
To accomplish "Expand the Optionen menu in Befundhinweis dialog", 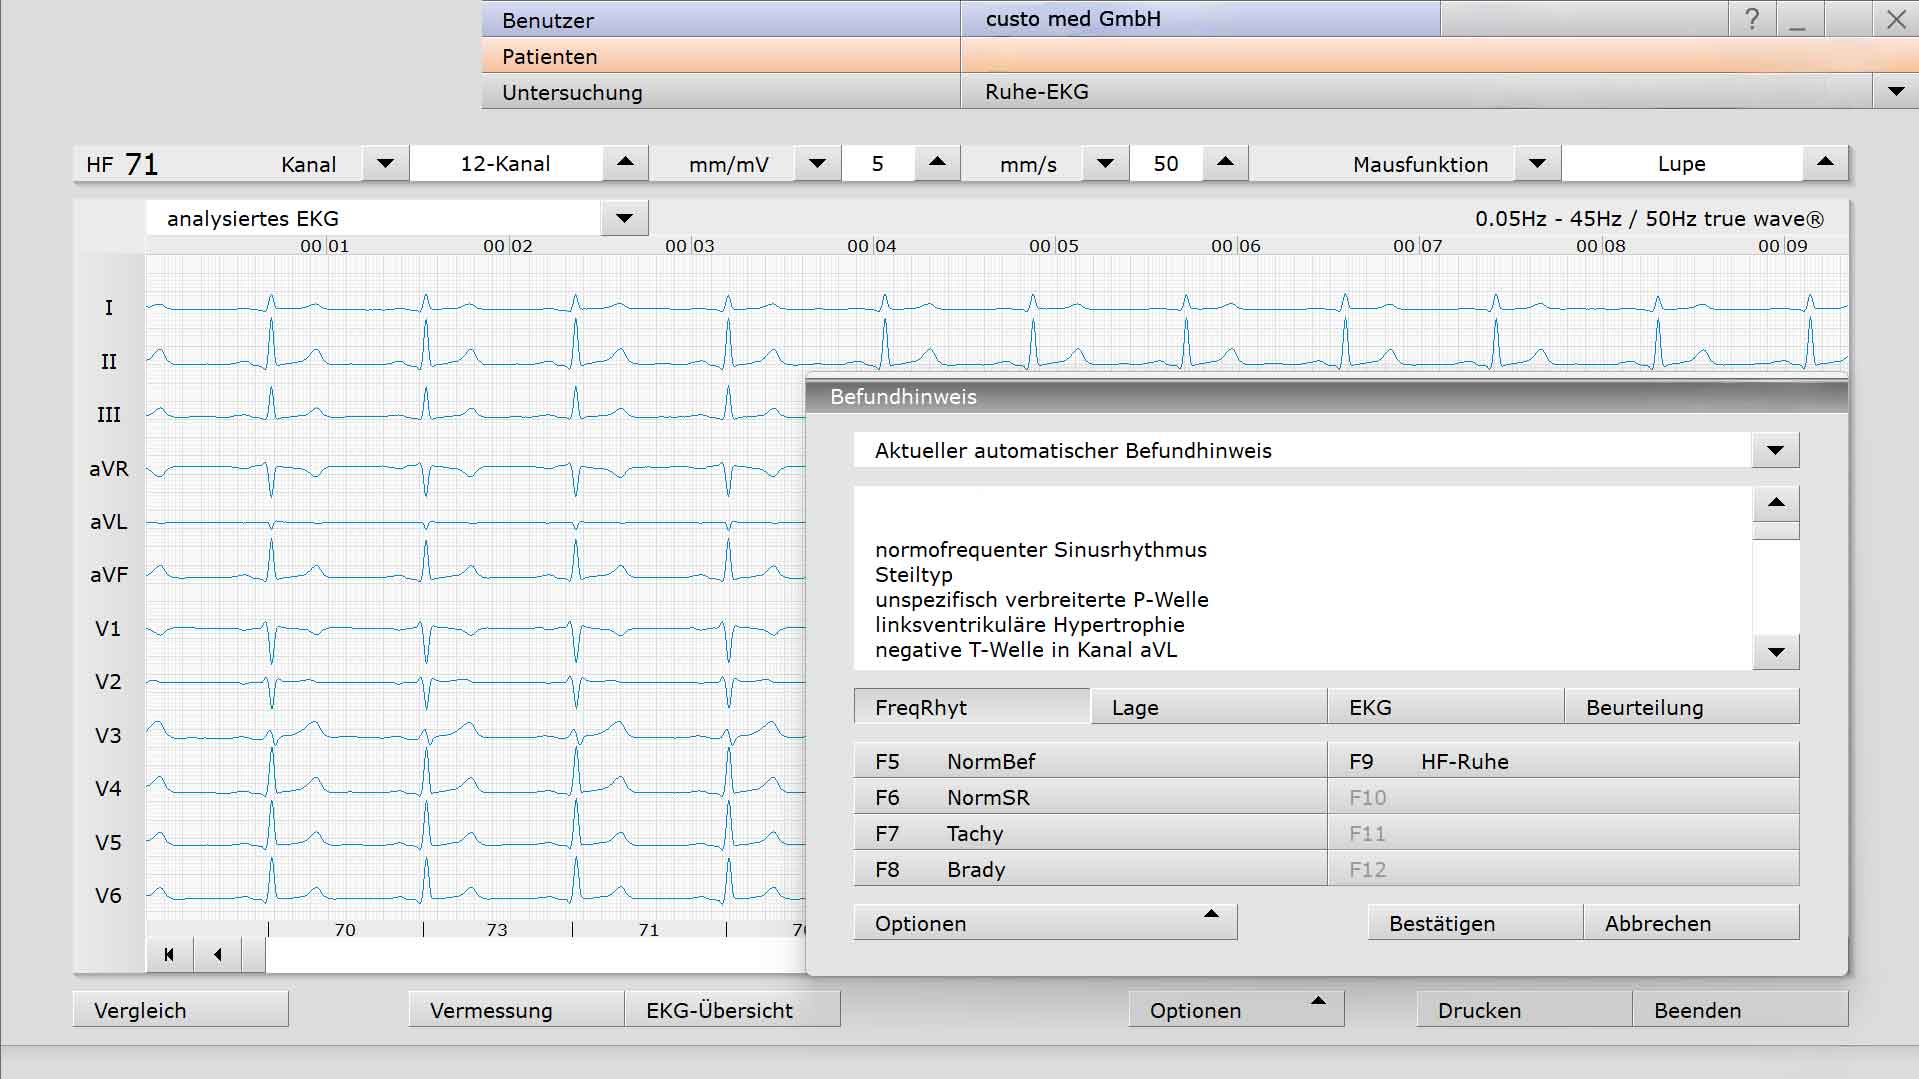I will point(1045,923).
